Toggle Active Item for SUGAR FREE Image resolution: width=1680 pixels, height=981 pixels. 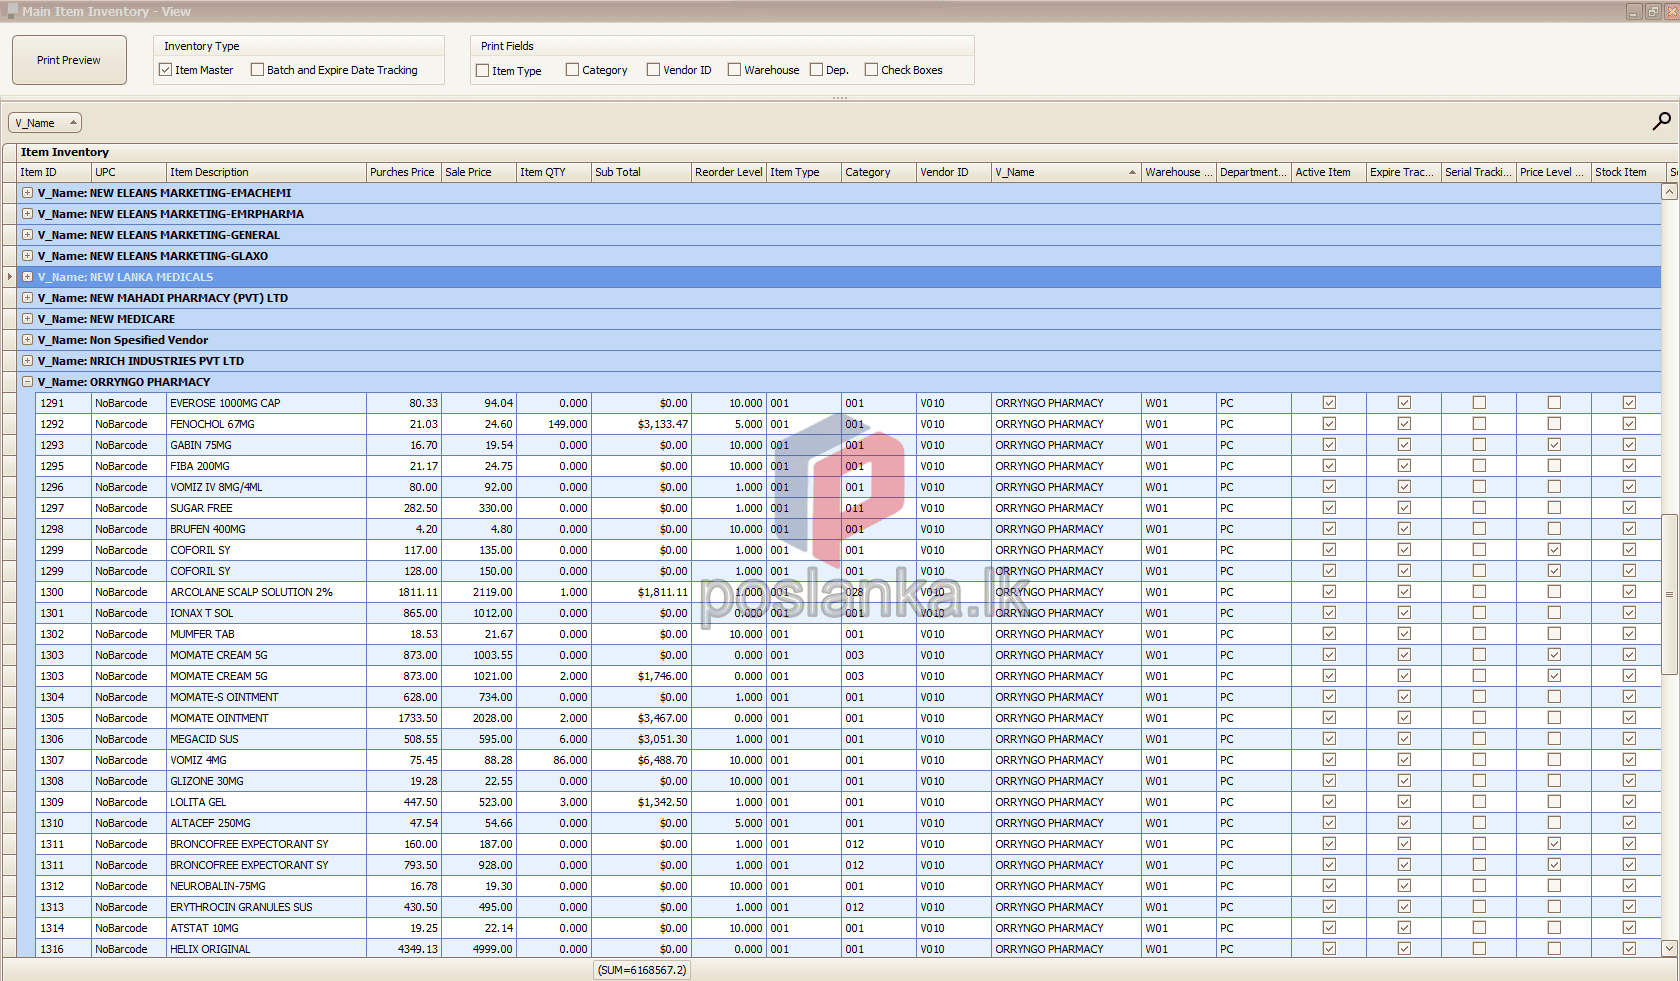pyautogui.click(x=1329, y=508)
